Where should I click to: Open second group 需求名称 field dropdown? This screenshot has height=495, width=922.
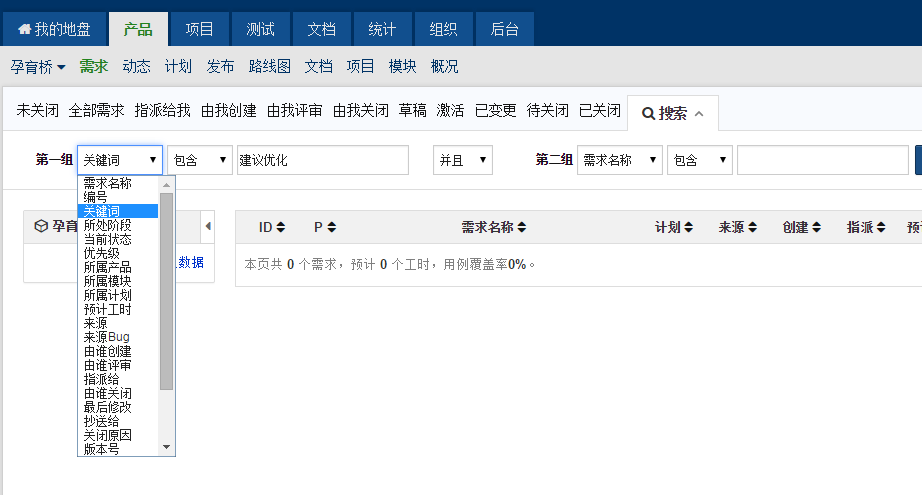tap(620, 160)
